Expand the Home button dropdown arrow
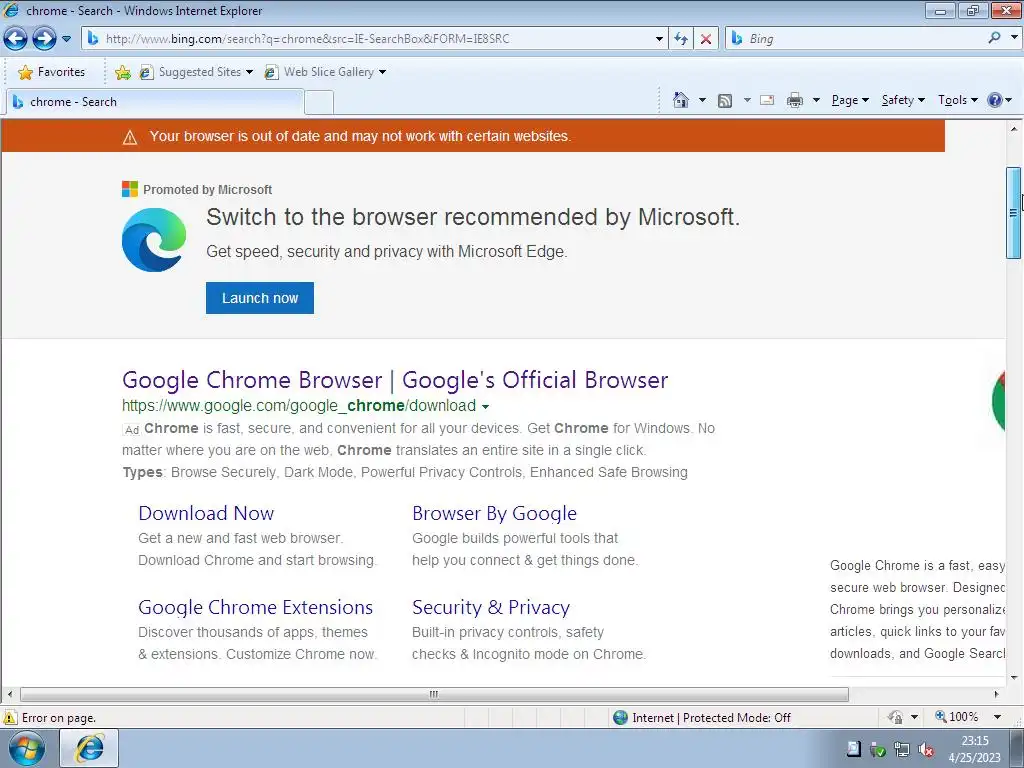Viewport: 1024px width, 768px height. point(702,100)
